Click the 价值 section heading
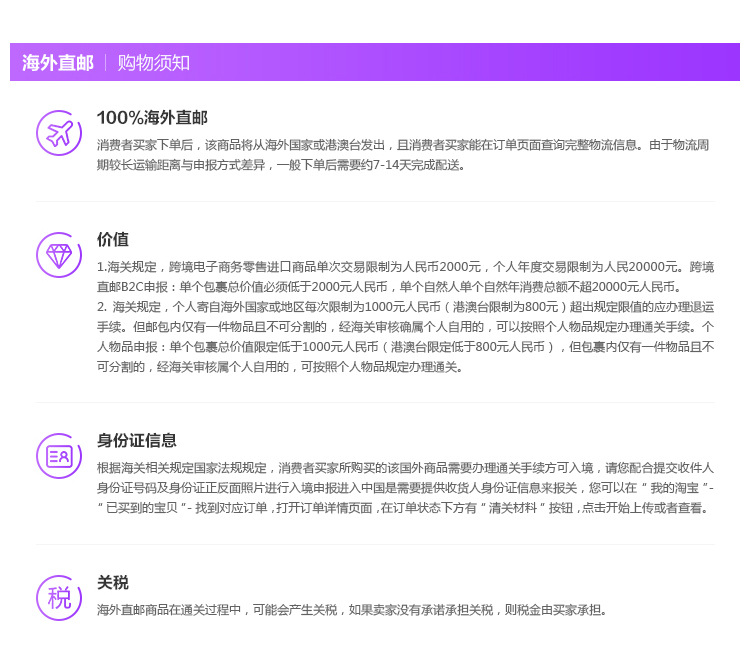 [x=113, y=239]
